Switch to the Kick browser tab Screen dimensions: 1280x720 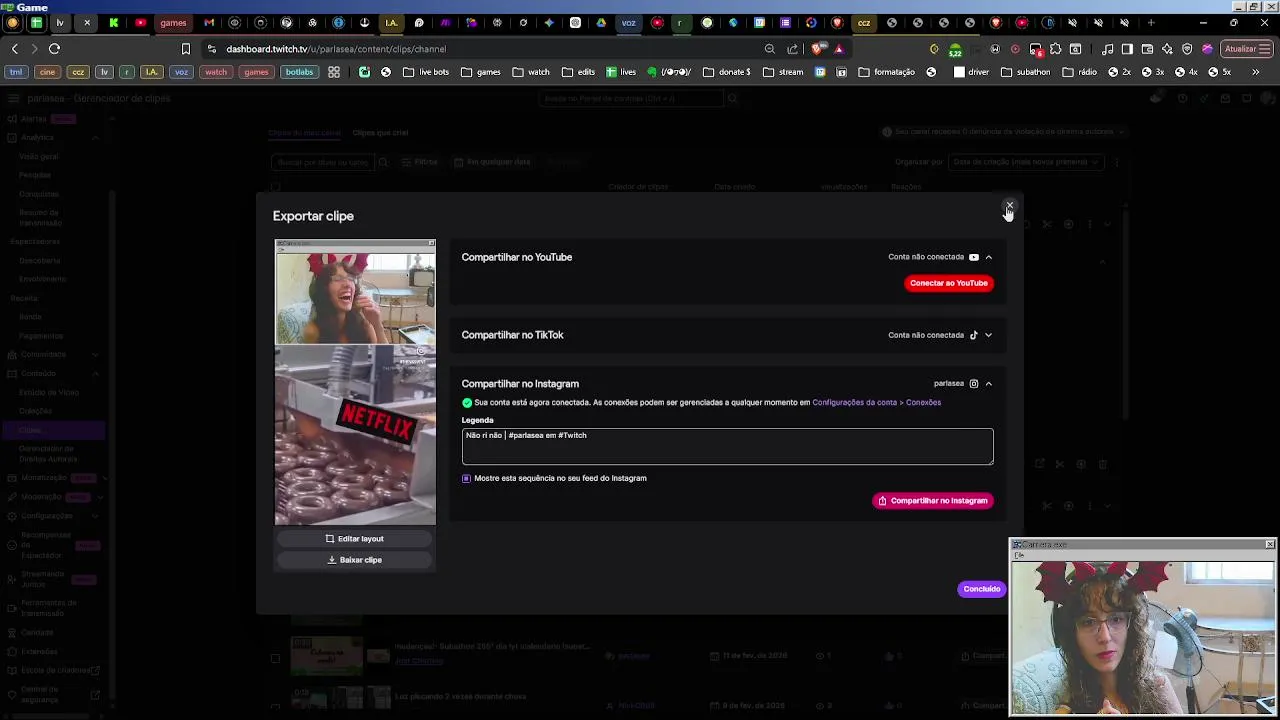pos(113,22)
